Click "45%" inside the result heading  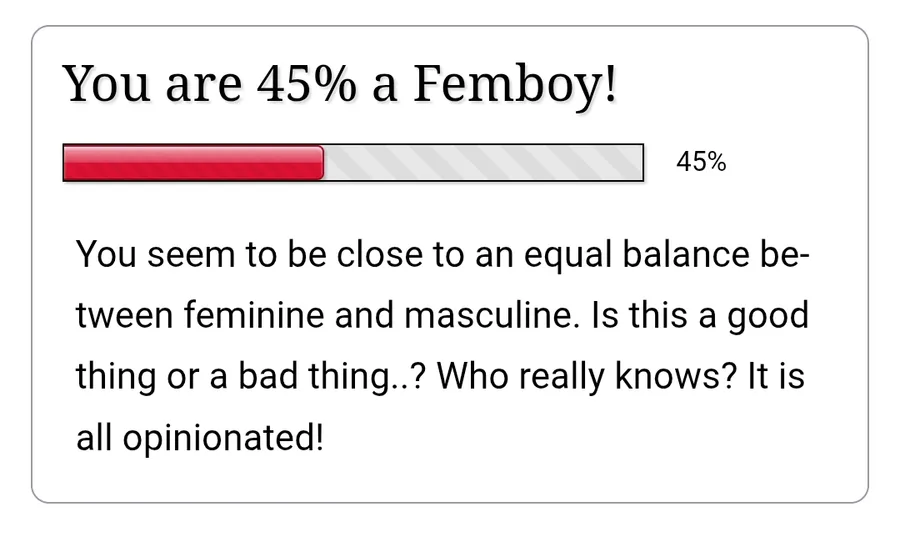[306, 85]
